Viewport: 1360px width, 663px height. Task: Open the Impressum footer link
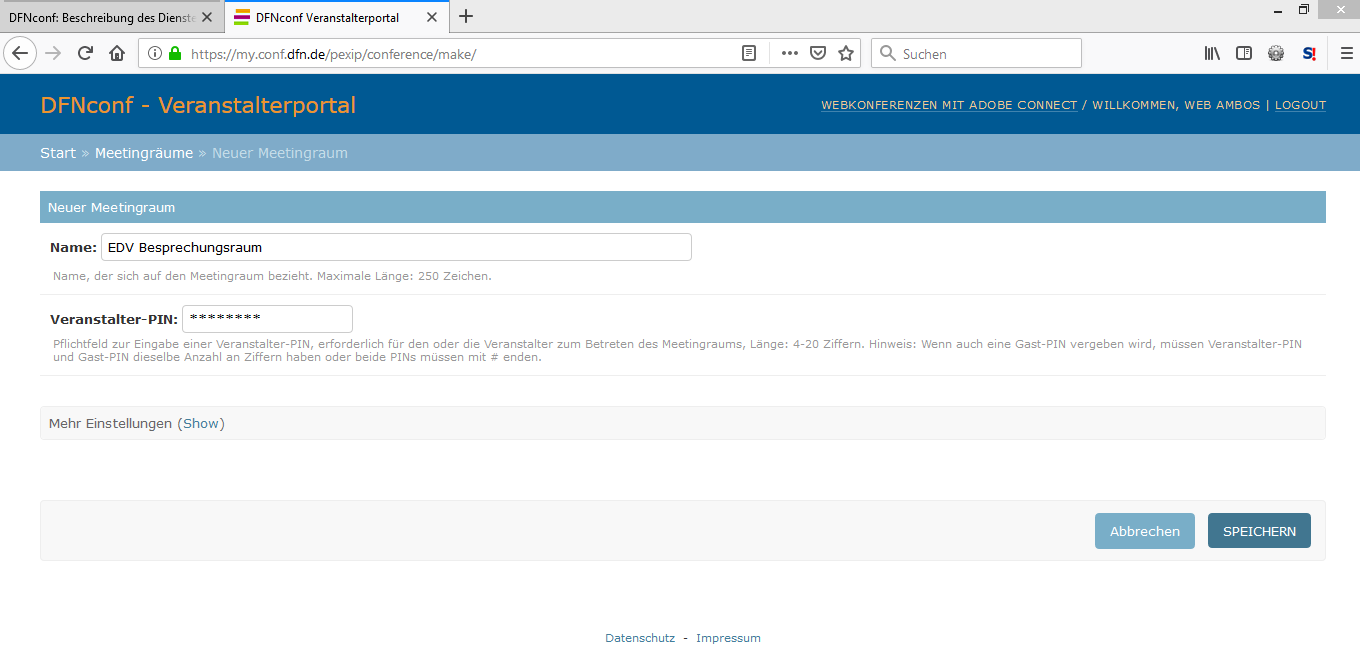(728, 638)
